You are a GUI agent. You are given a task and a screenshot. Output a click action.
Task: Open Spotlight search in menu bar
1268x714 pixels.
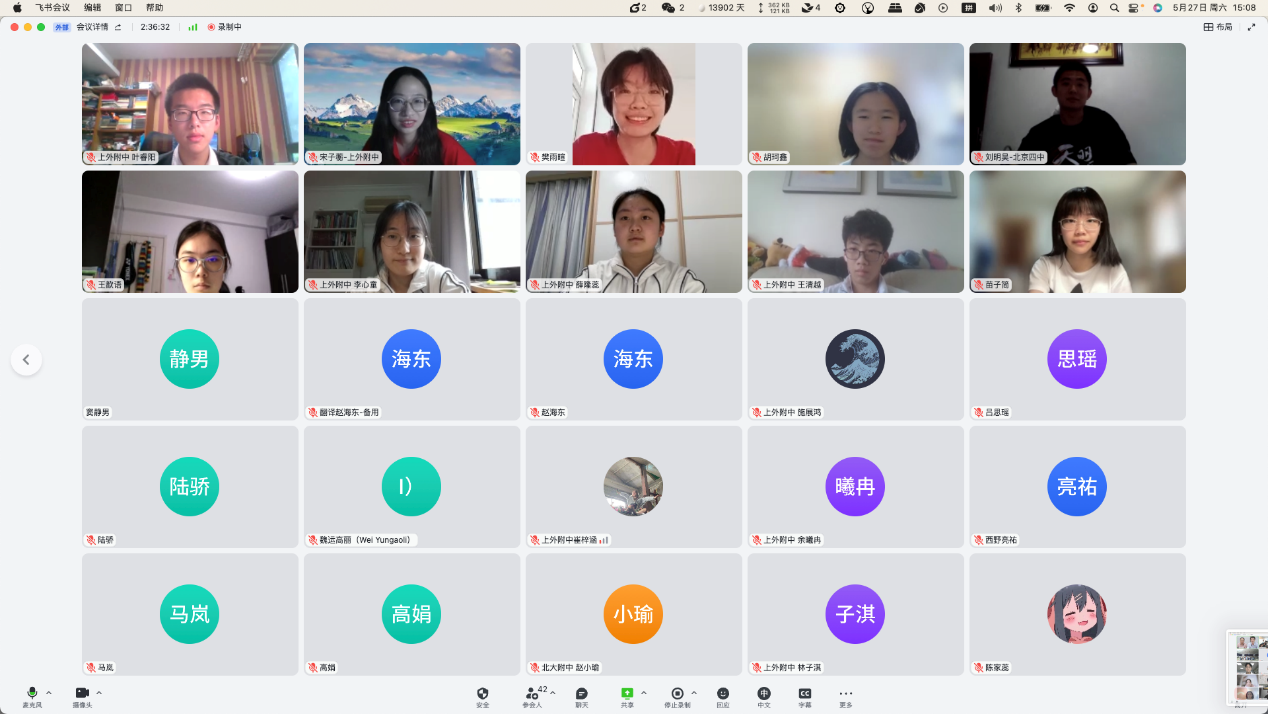tap(1114, 7)
